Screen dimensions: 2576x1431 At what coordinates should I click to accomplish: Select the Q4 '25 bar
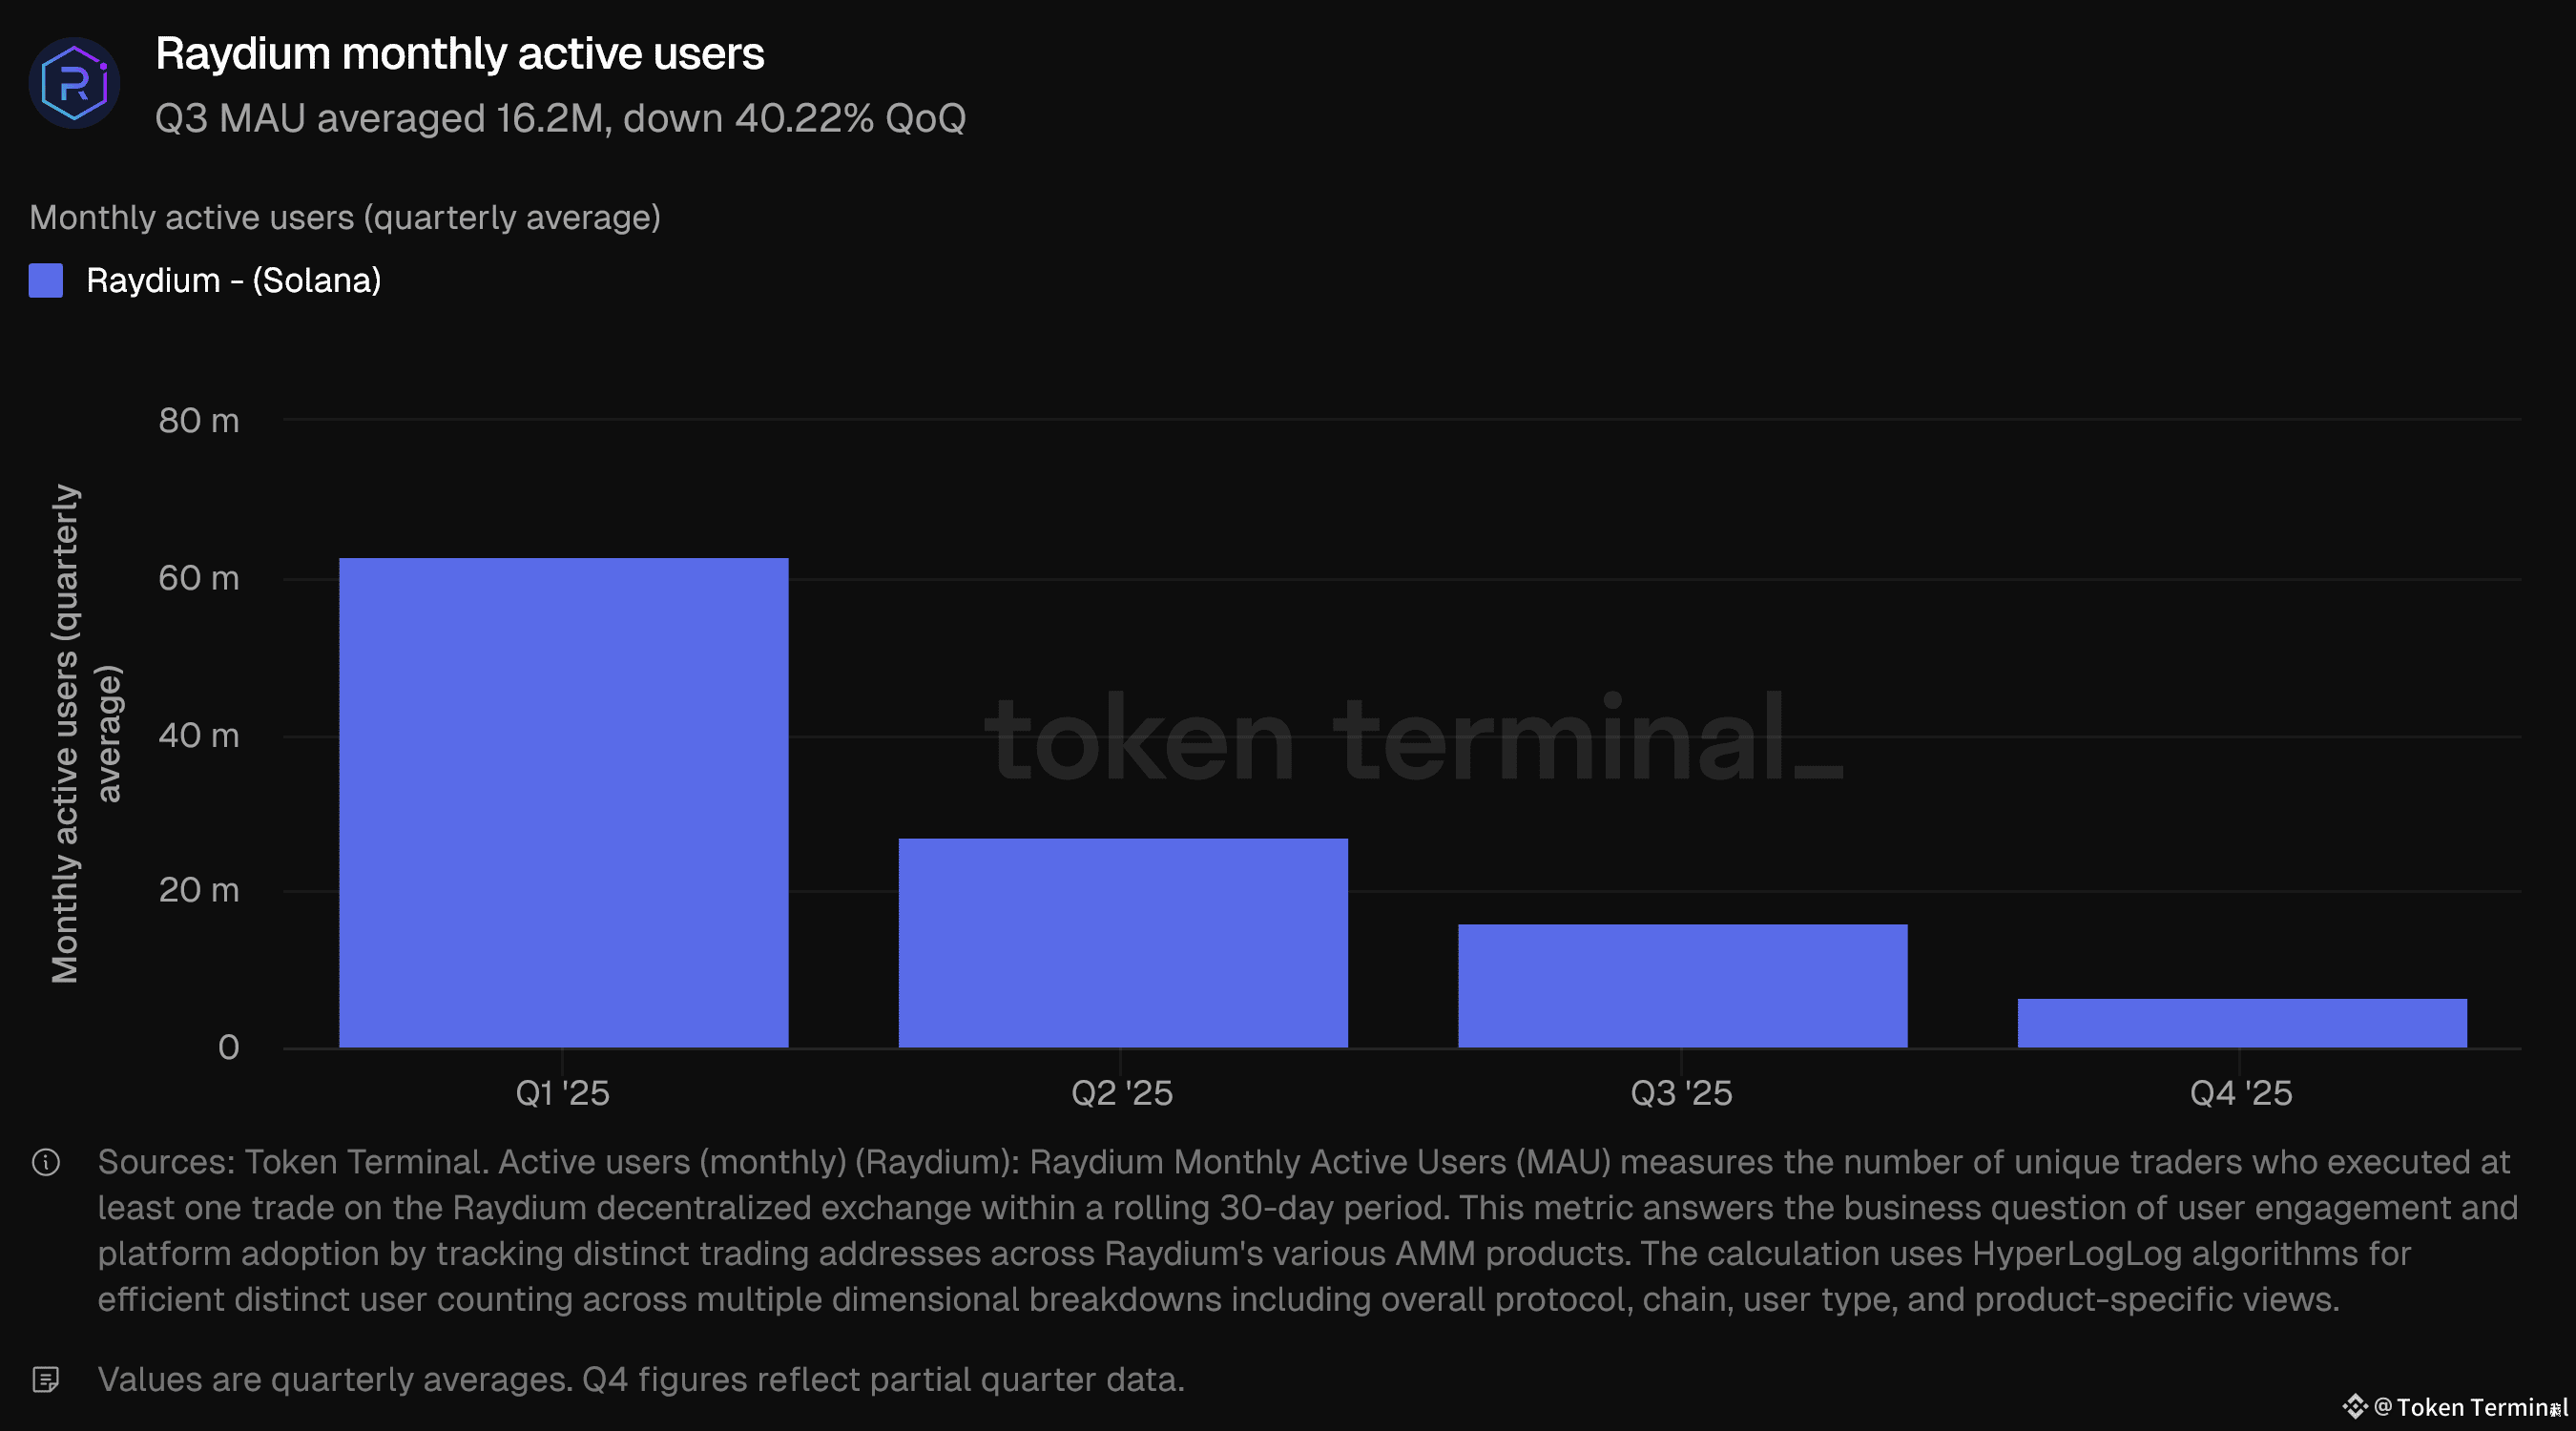(x=2241, y=1022)
